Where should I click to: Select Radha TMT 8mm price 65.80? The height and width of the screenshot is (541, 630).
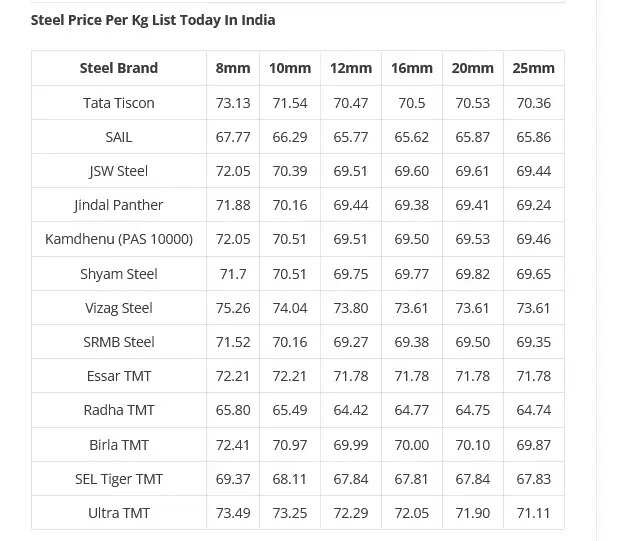point(233,410)
